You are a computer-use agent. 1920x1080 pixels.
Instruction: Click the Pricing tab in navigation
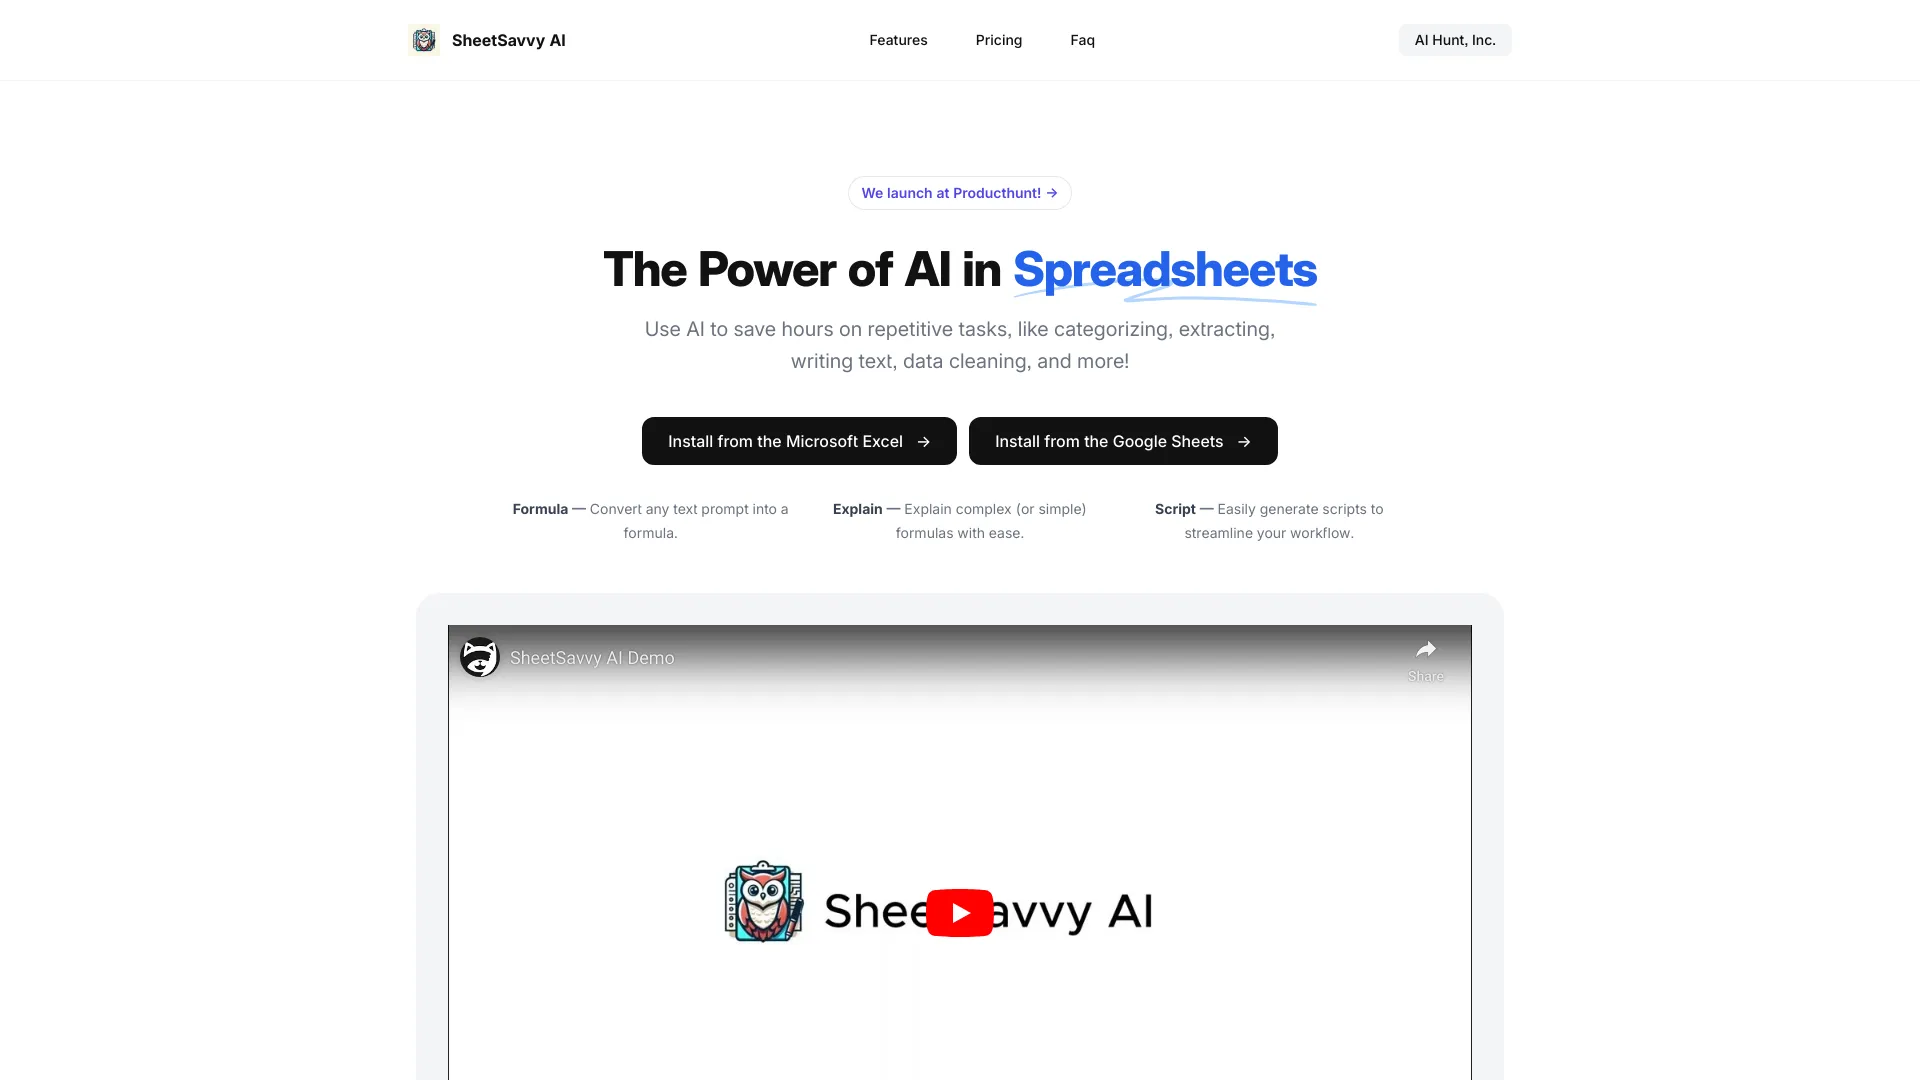tap(998, 40)
